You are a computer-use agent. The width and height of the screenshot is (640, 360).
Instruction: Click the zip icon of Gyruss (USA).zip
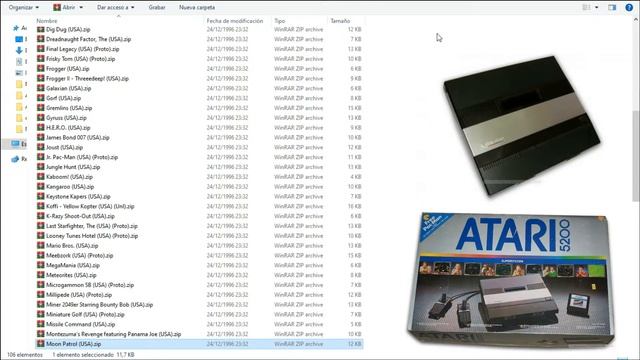click(x=40, y=118)
